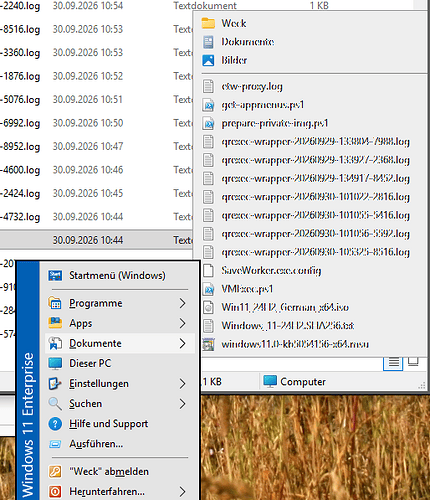
Task: Expand the Einstellungen submenu arrow
Action: [x=182, y=384]
